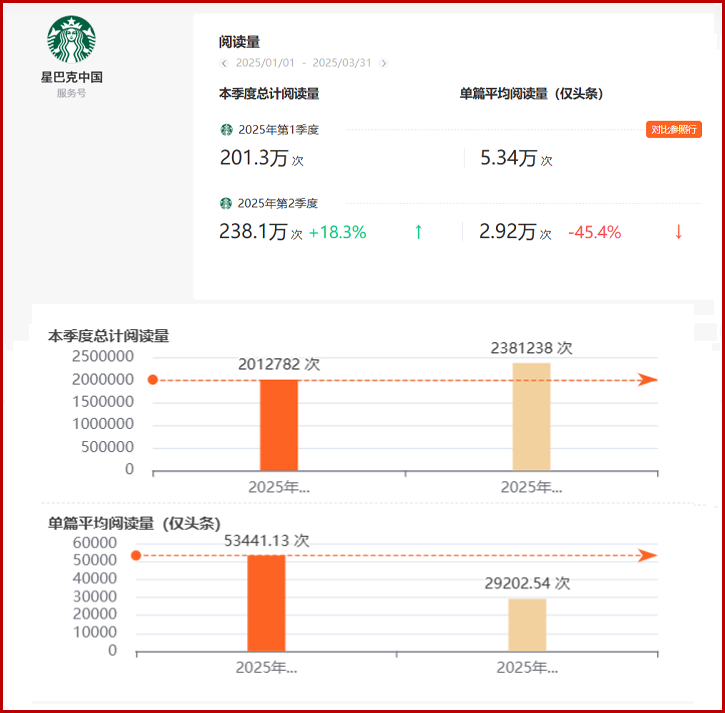Click the 2500000 axis label
The image size is (725, 713).
(x=103, y=356)
